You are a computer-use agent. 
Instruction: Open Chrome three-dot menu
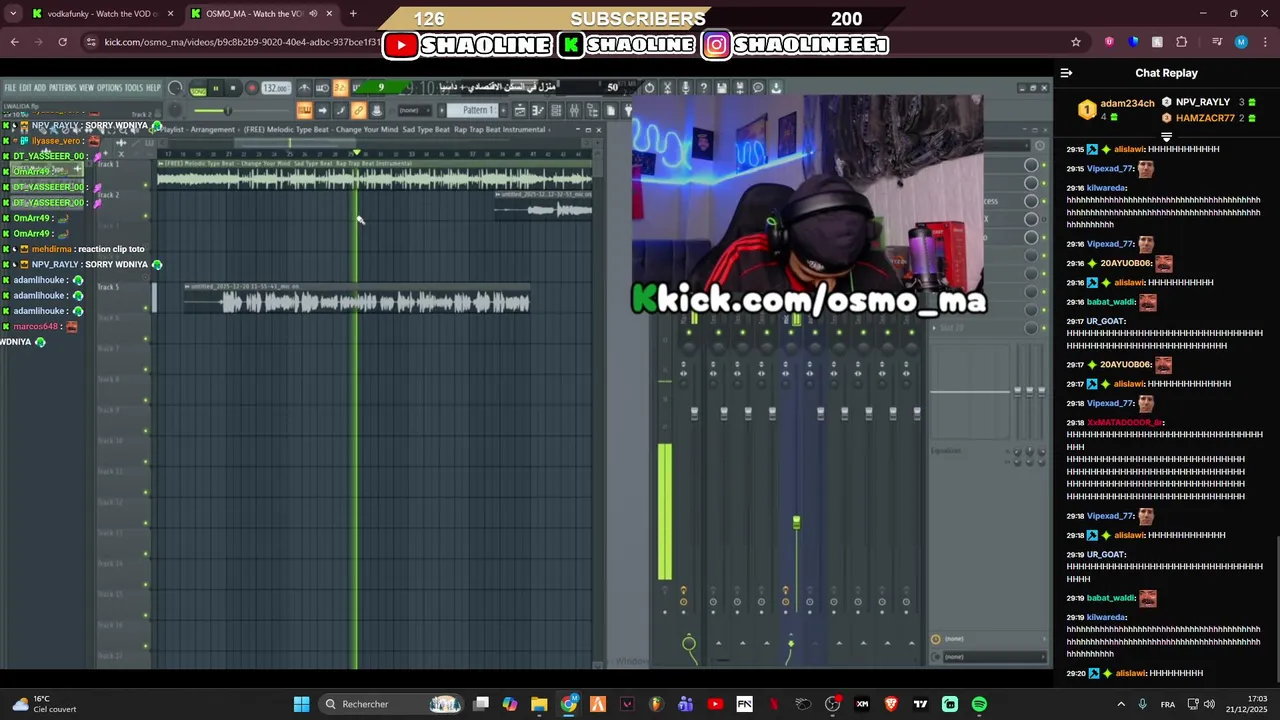[x=1264, y=42]
